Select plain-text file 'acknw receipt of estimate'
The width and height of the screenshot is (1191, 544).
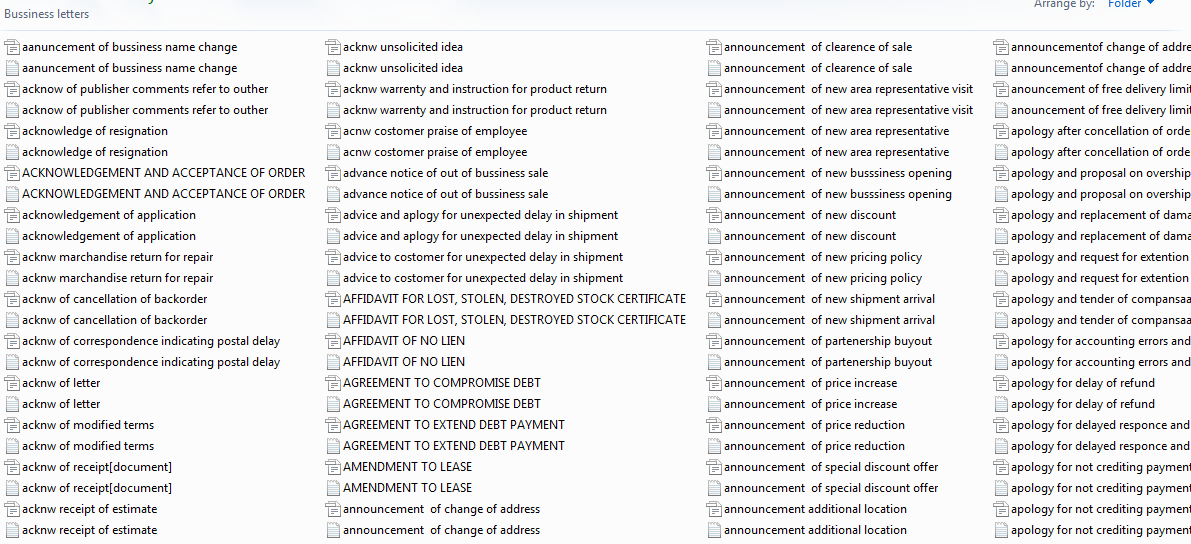click(89, 530)
